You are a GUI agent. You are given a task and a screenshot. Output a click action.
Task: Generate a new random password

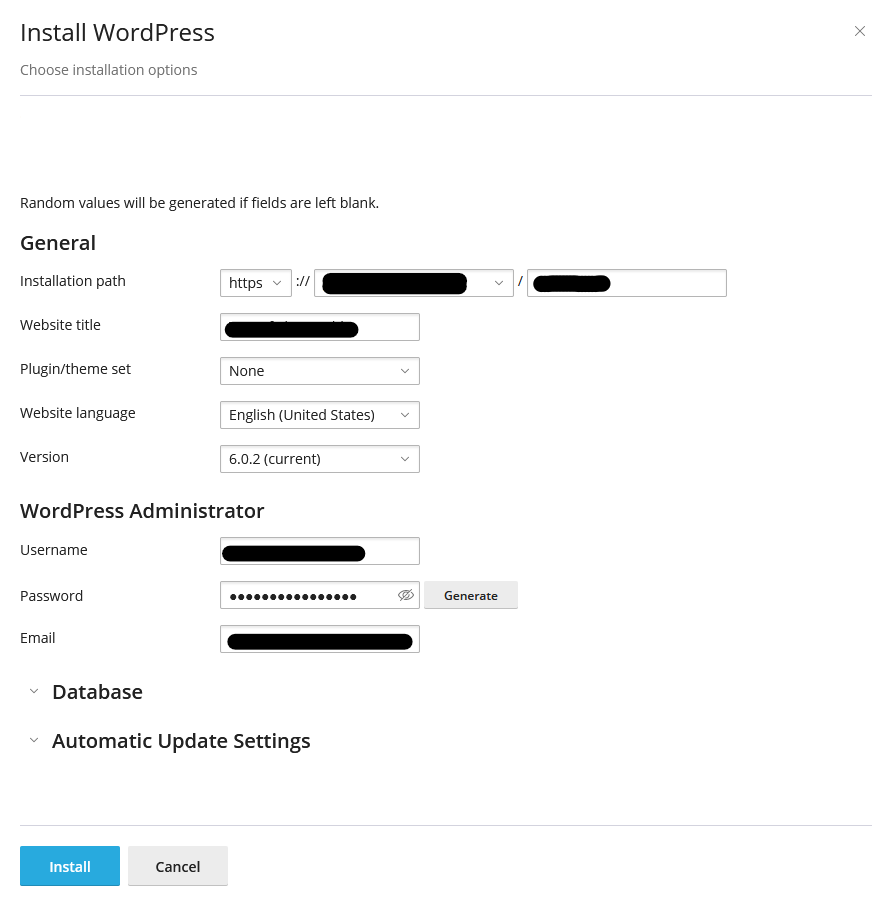(x=470, y=595)
